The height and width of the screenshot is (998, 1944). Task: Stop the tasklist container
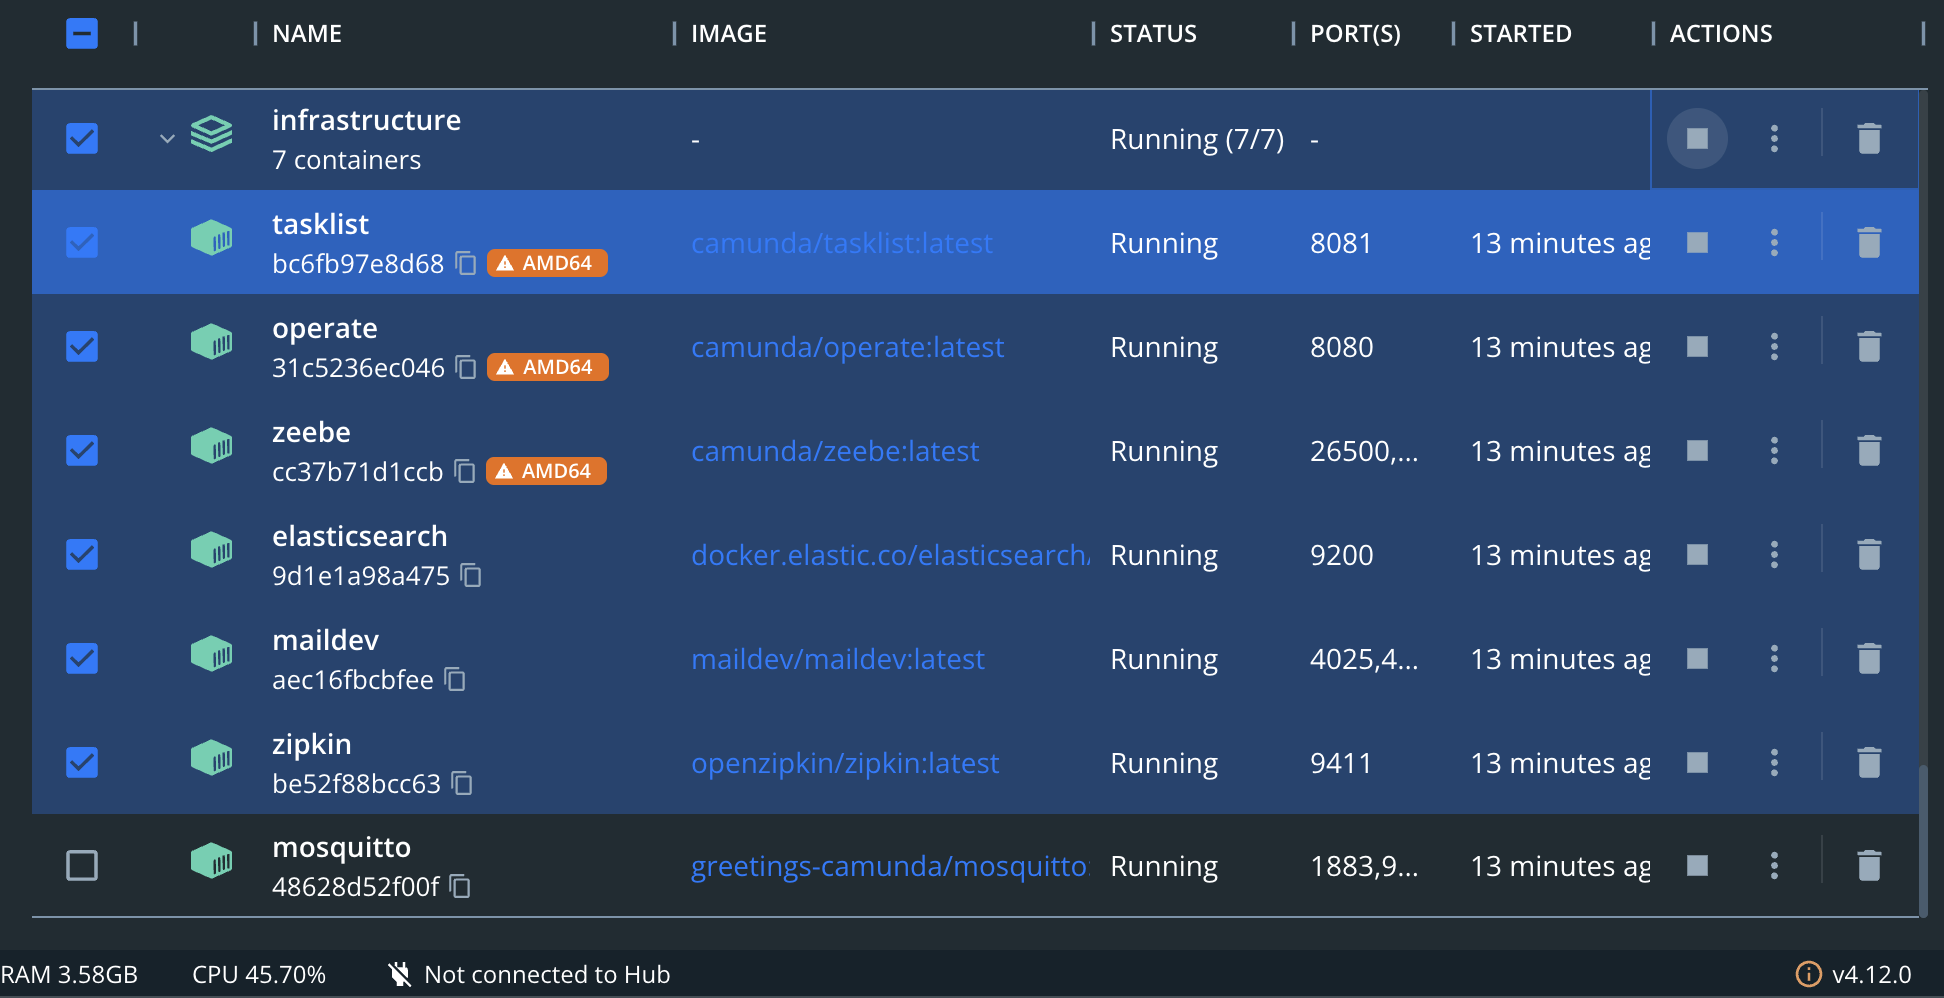(1697, 242)
